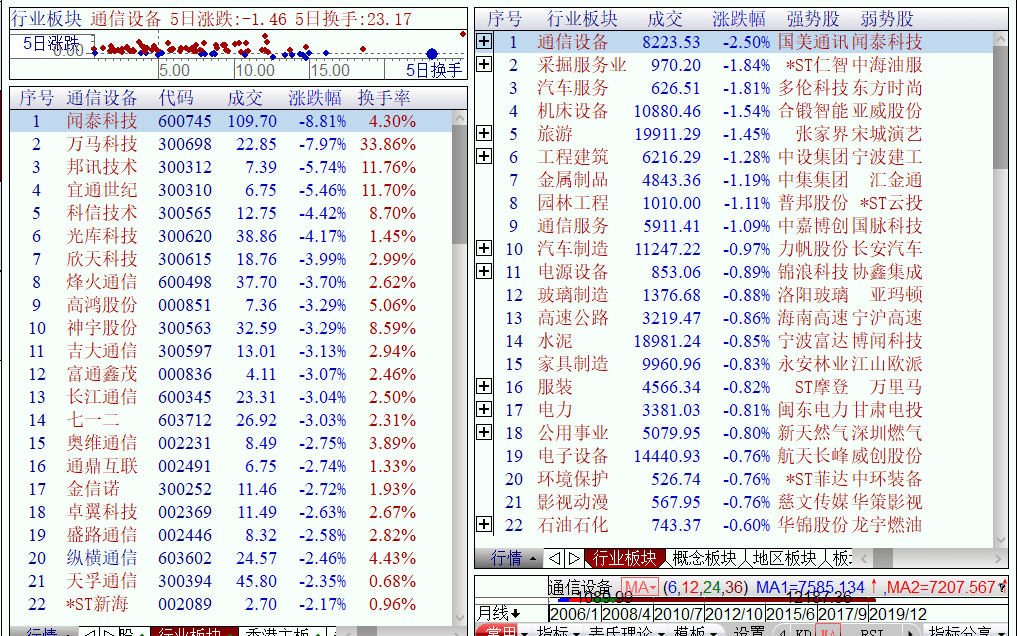Screen dimensions: 1017x636
Task: Open the 月线 period selector
Action: [x=498, y=613]
